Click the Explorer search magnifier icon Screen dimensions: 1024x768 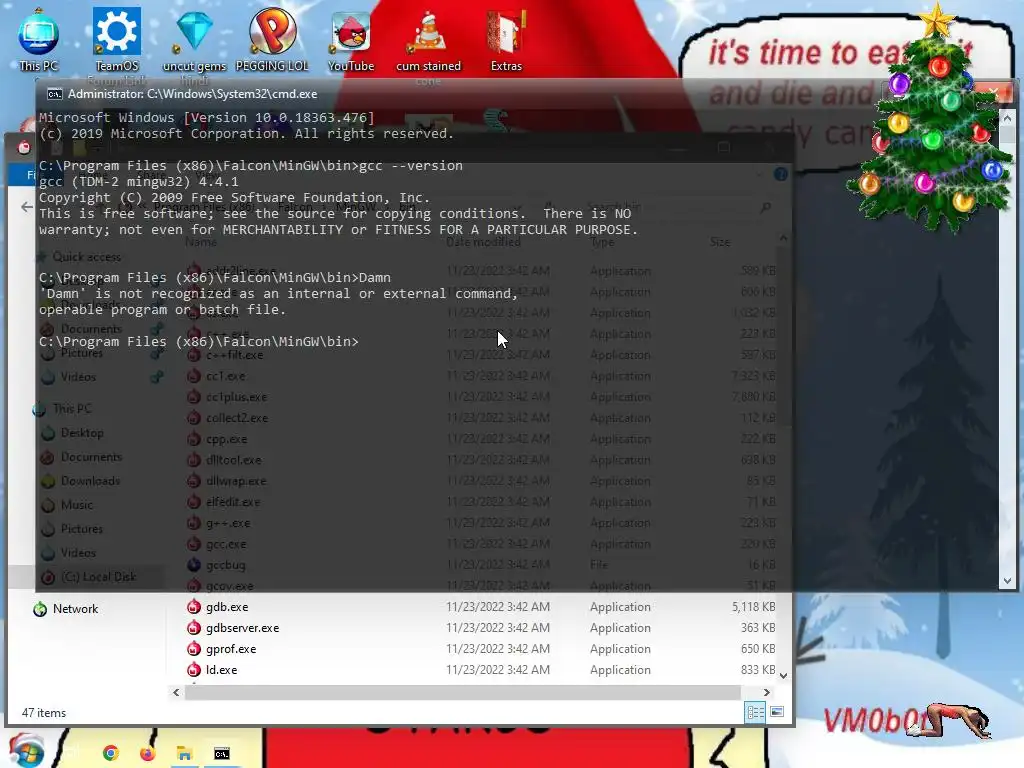(765, 207)
